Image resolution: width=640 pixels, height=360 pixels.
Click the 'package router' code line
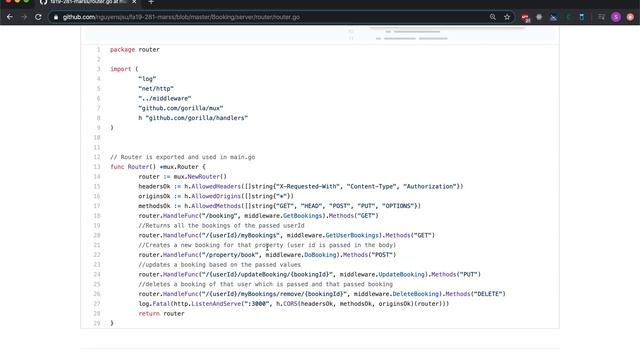135,49
